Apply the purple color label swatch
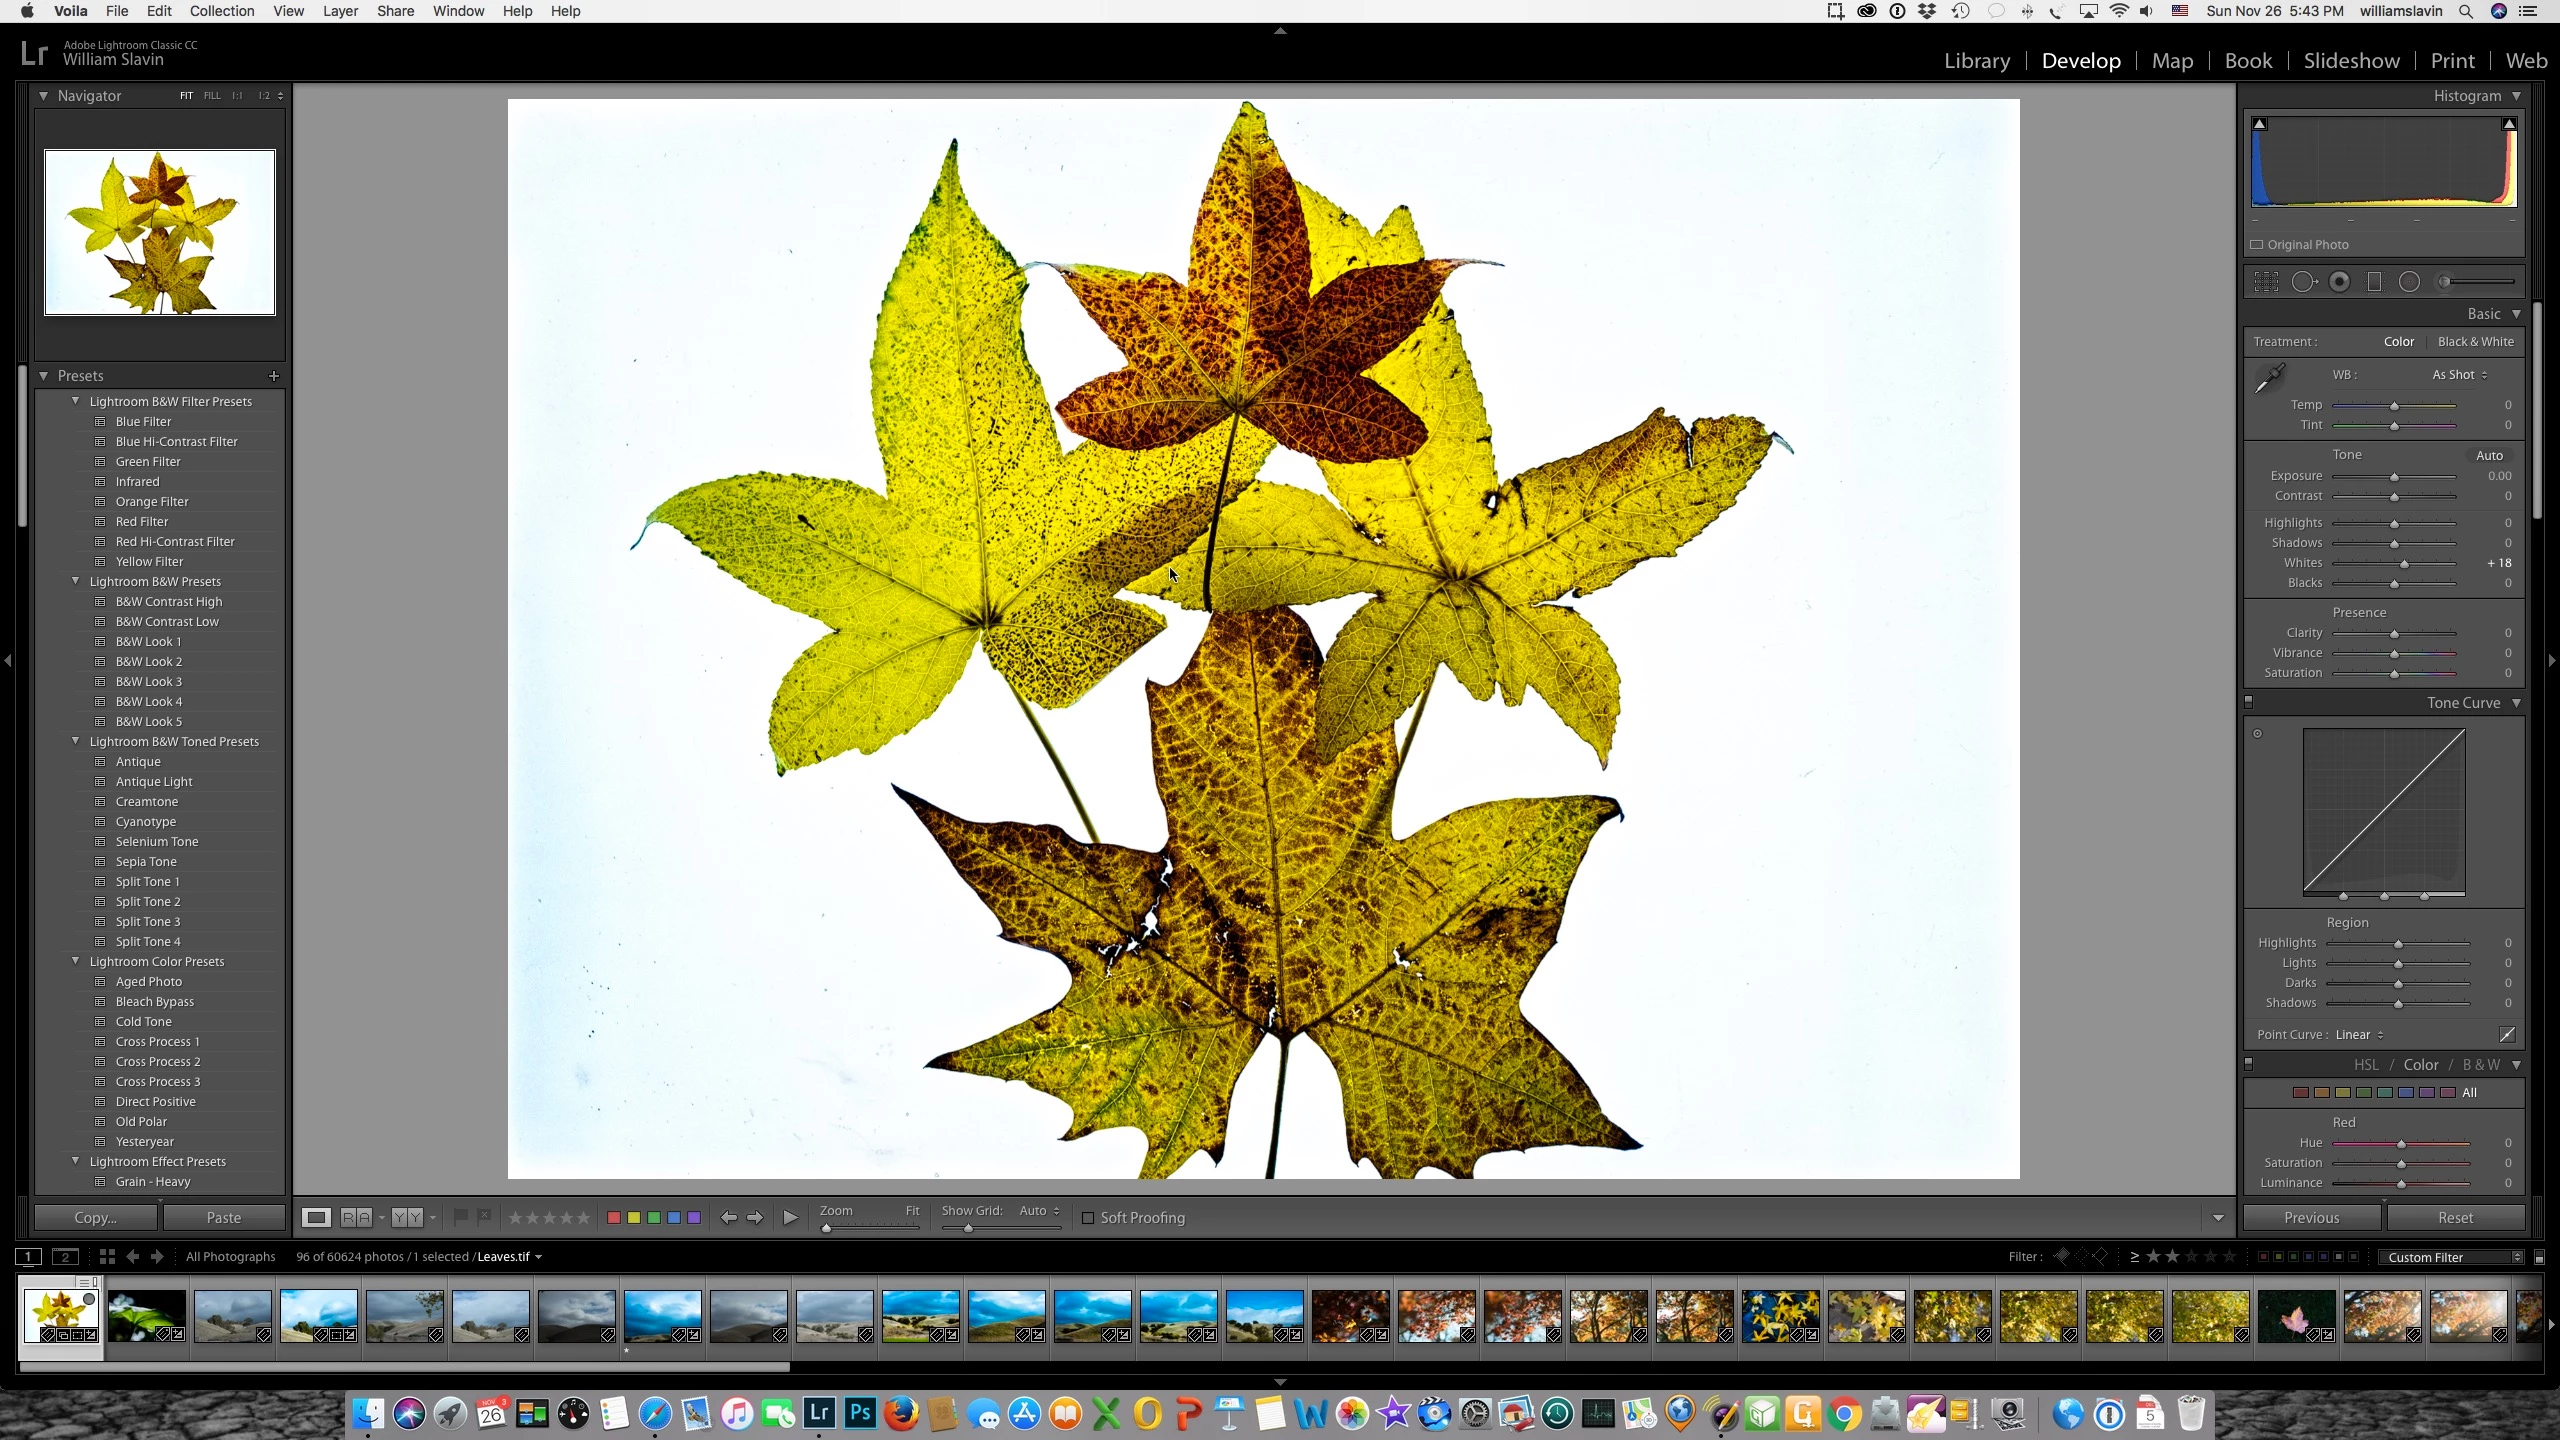Screen dimensions: 2560x1440 tap(694, 1218)
